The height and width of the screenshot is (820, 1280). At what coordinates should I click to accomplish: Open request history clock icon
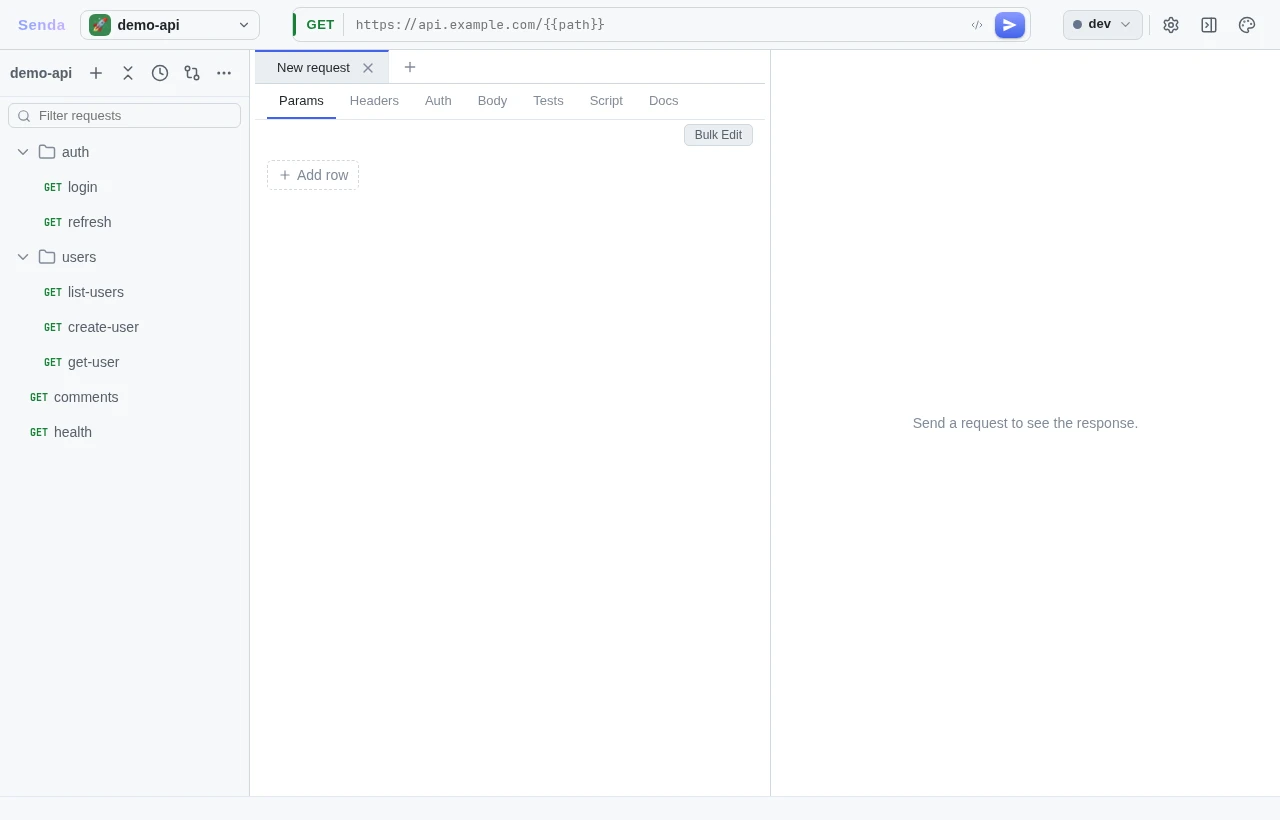click(x=160, y=73)
